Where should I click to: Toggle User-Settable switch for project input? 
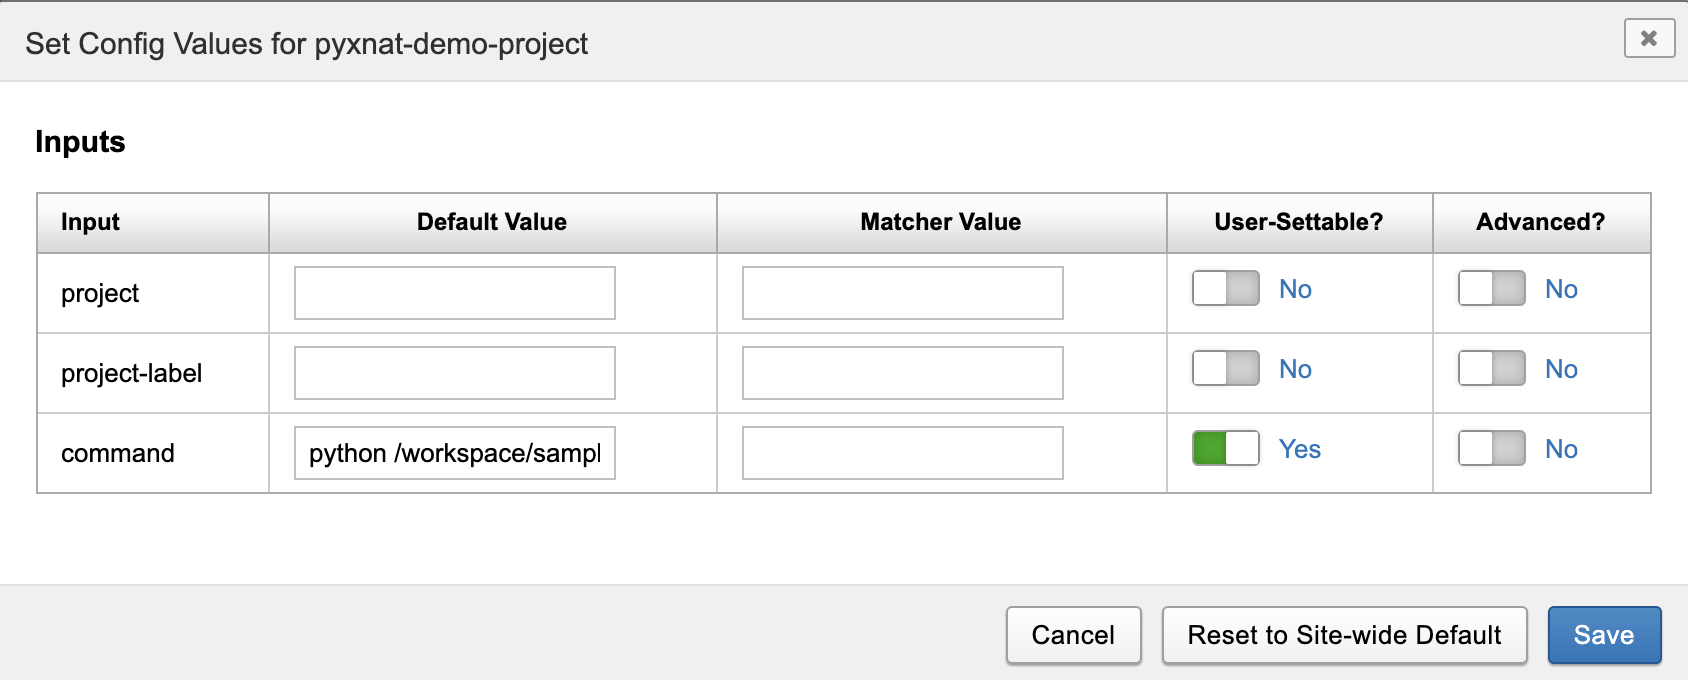click(x=1225, y=289)
